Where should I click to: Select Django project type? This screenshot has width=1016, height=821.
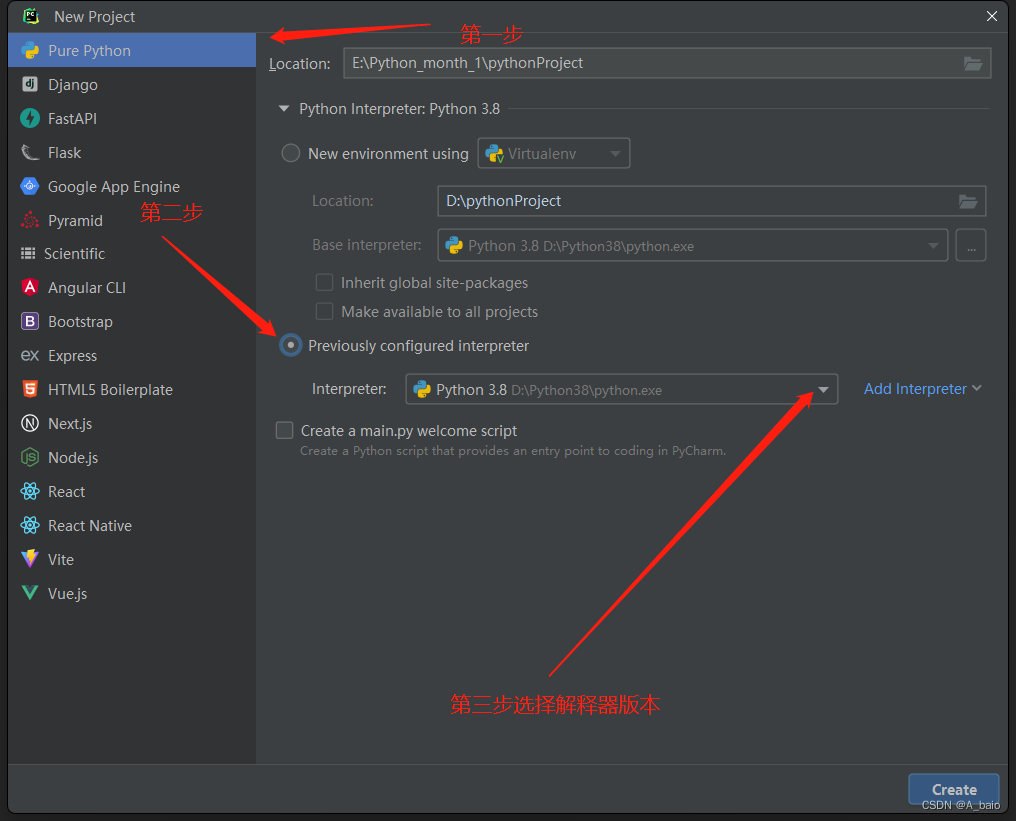click(x=132, y=84)
